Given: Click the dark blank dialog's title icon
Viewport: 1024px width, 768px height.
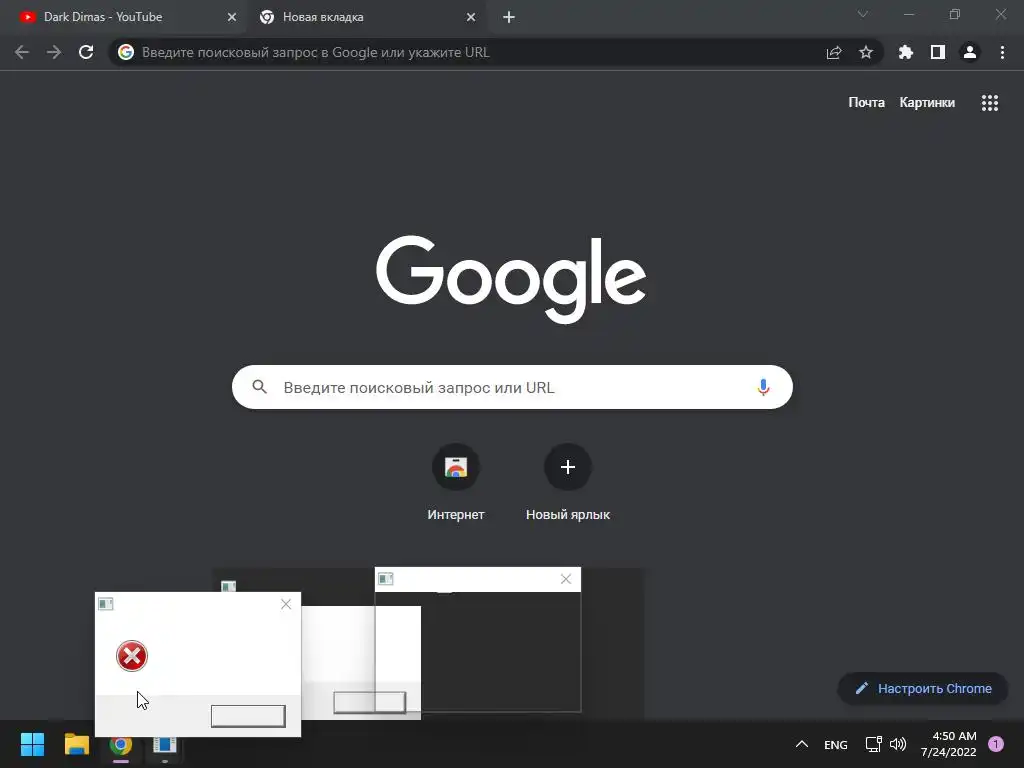Looking at the screenshot, I should pyautogui.click(x=386, y=579).
